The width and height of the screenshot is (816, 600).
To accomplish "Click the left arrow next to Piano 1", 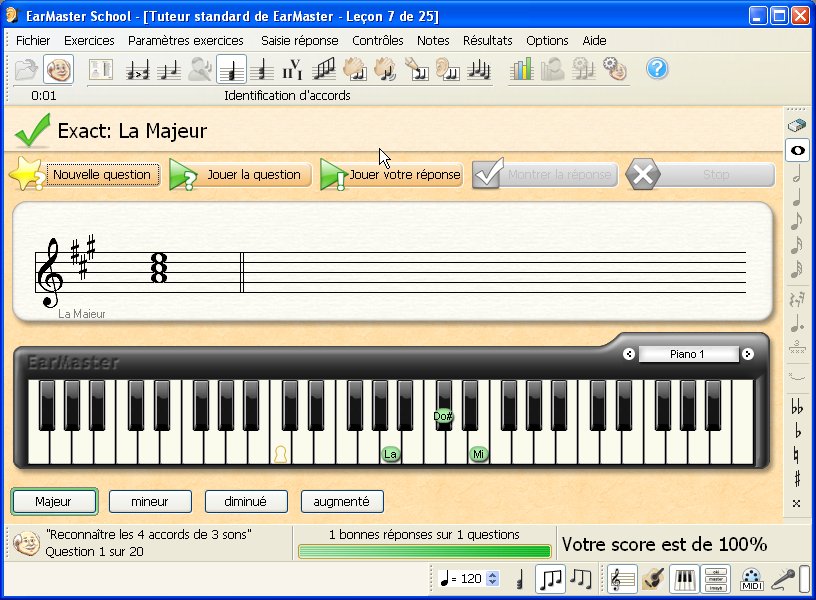I will click(x=629, y=354).
